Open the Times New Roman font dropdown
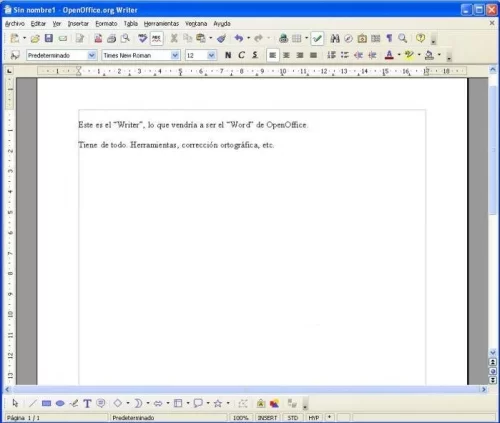Image resolution: width=500 pixels, height=423 pixels. pyautogui.click(x=175, y=55)
